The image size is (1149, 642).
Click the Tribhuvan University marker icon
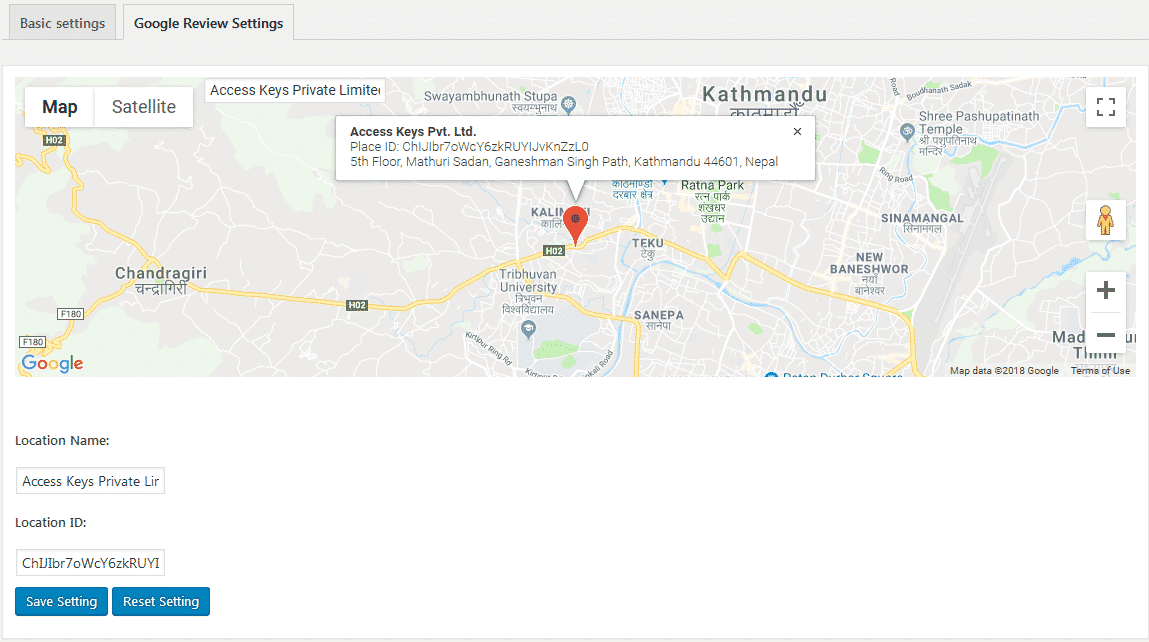(528, 329)
